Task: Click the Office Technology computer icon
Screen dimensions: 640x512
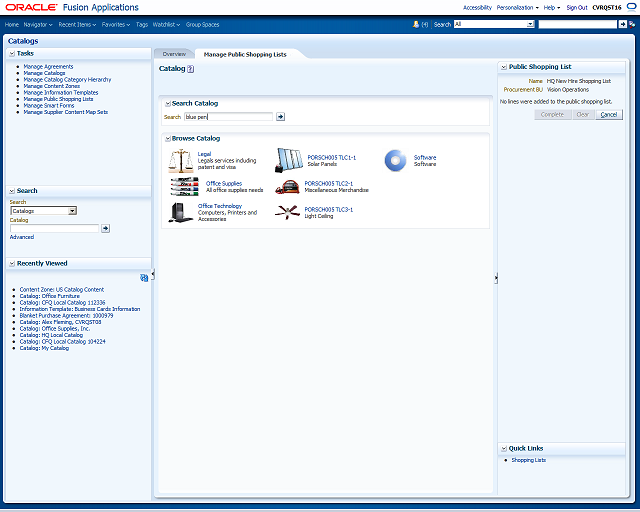Action: (x=180, y=212)
